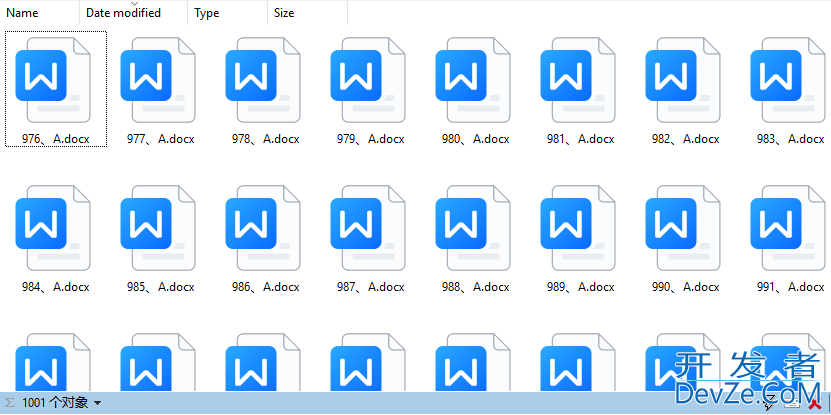Choose the 984、A.docx file icon
The height and width of the screenshot is (415, 831).
(x=53, y=228)
